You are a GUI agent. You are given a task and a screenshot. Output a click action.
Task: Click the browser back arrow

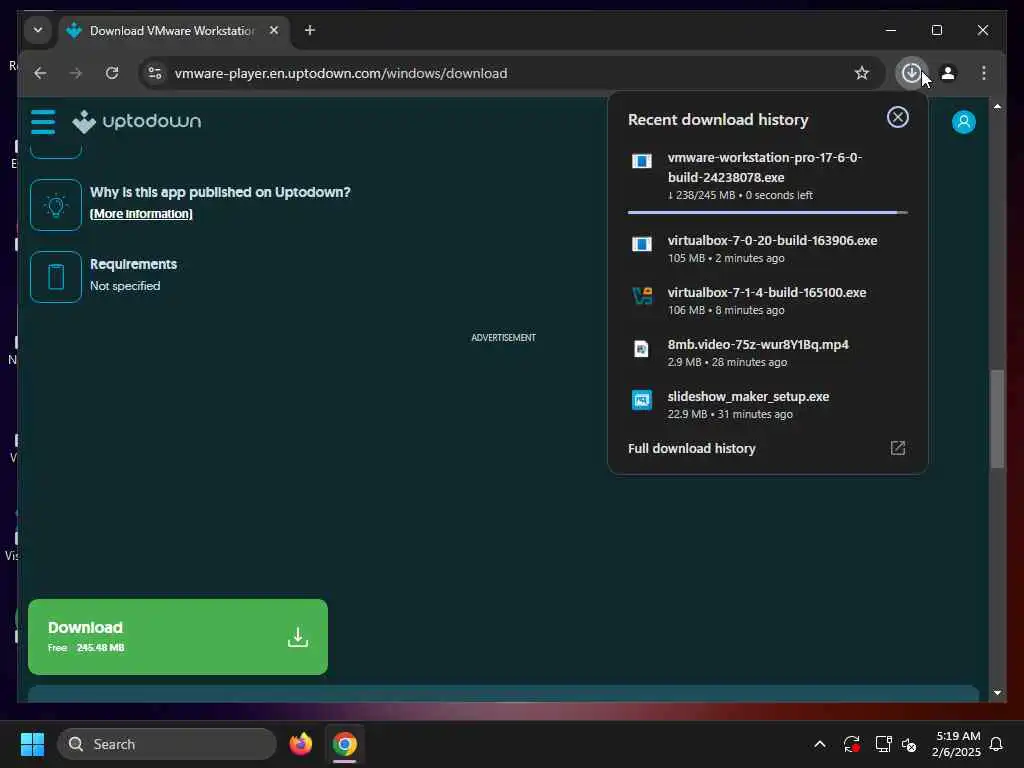pos(40,73)
